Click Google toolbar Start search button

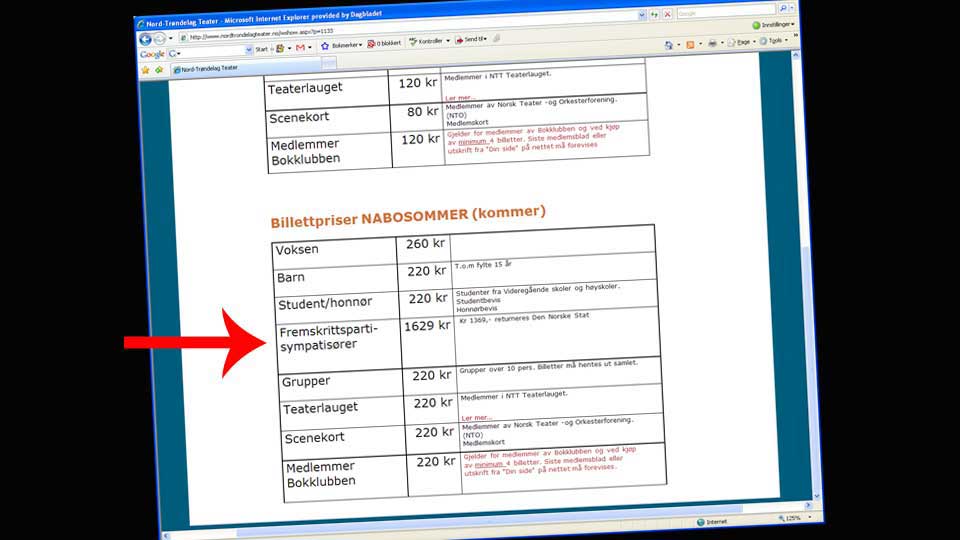point(261,49)
